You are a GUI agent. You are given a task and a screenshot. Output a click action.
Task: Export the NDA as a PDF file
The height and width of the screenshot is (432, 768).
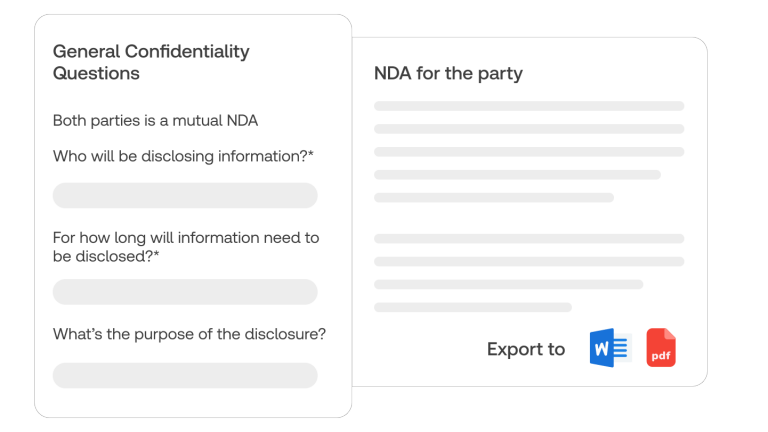[661, 348]
